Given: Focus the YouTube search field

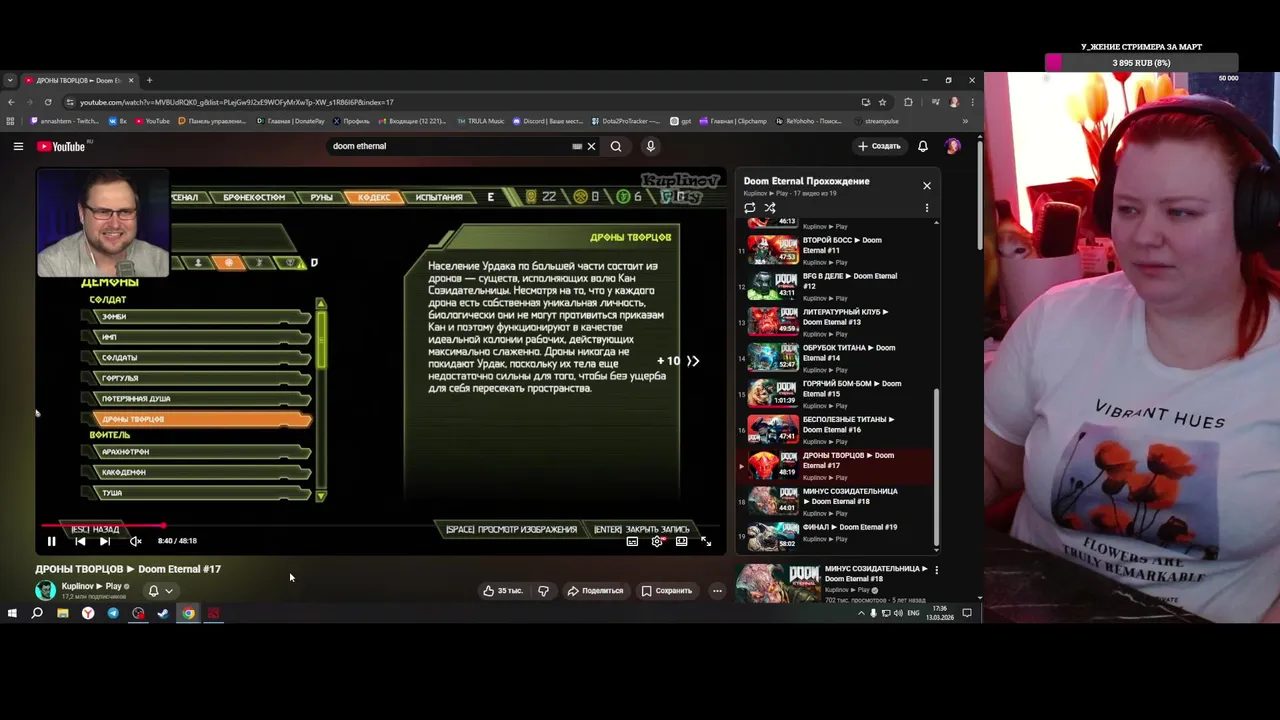Looking at the screenshot, I should [x=450, y=146].
